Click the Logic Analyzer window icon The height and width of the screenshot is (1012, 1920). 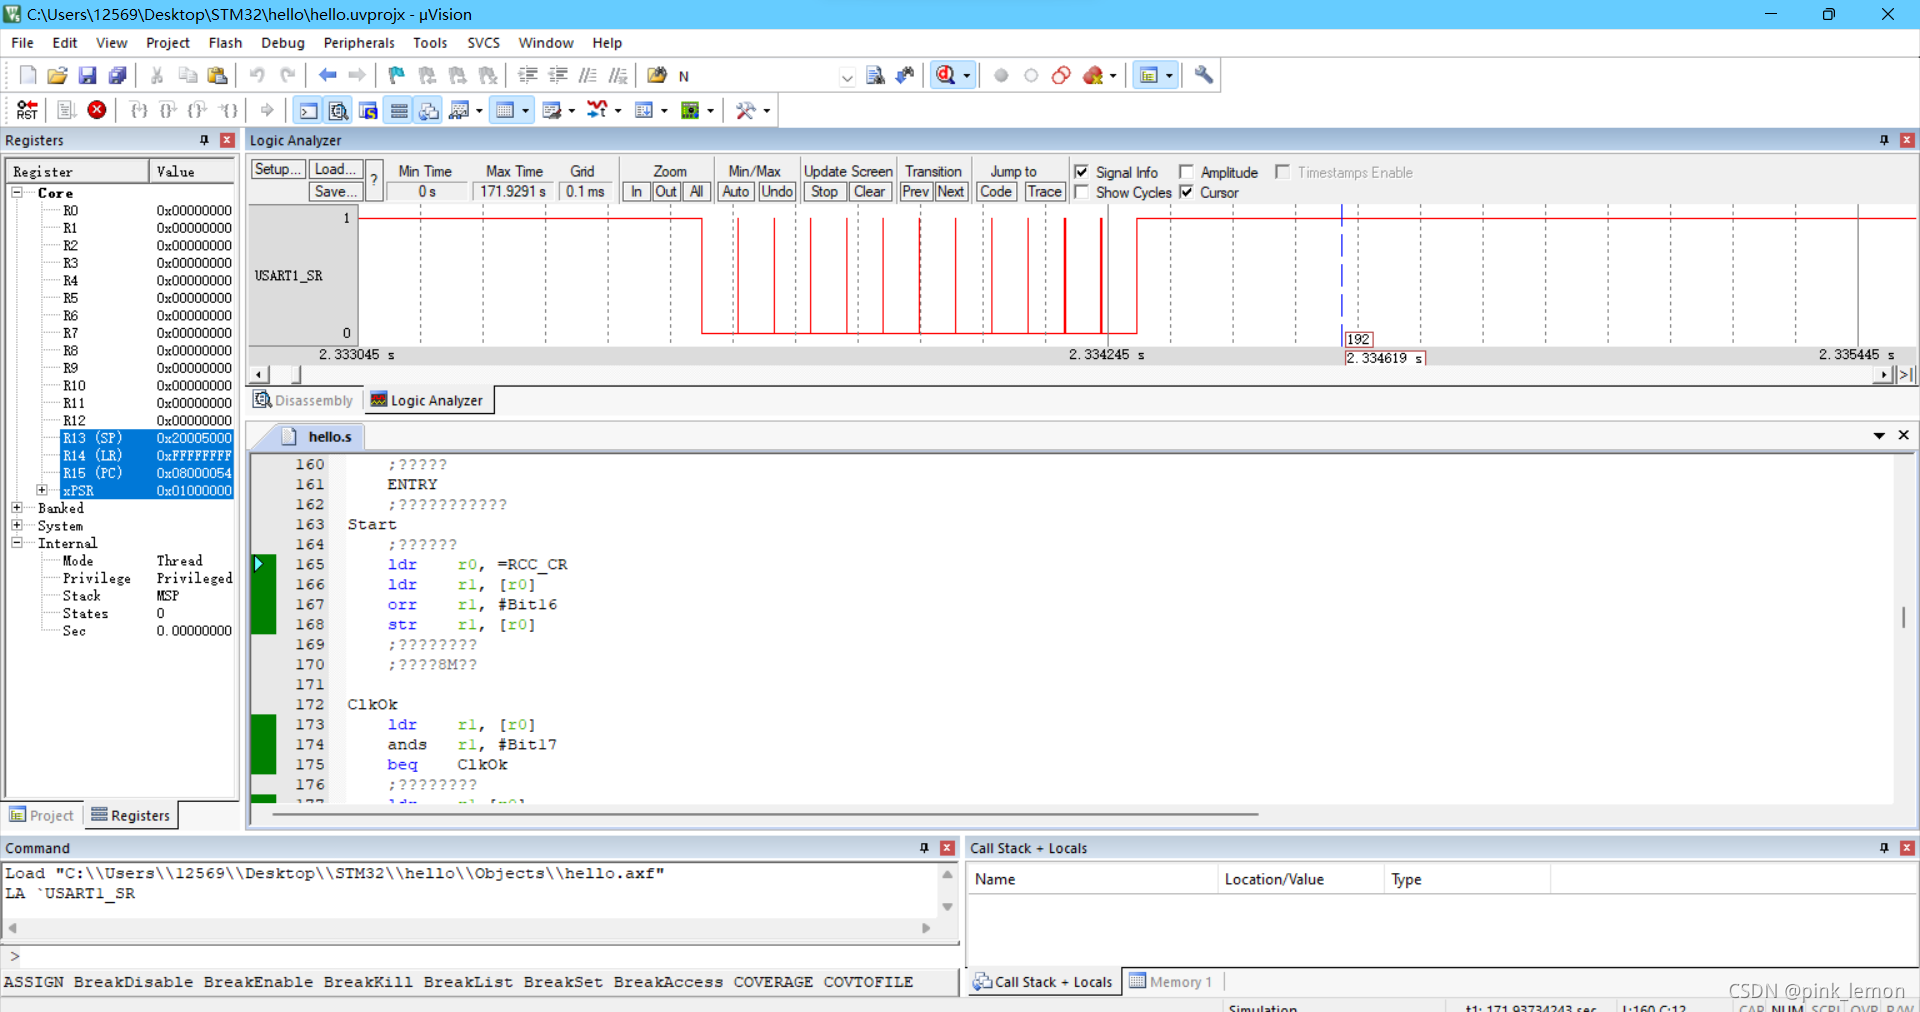(x=596, y=110)
